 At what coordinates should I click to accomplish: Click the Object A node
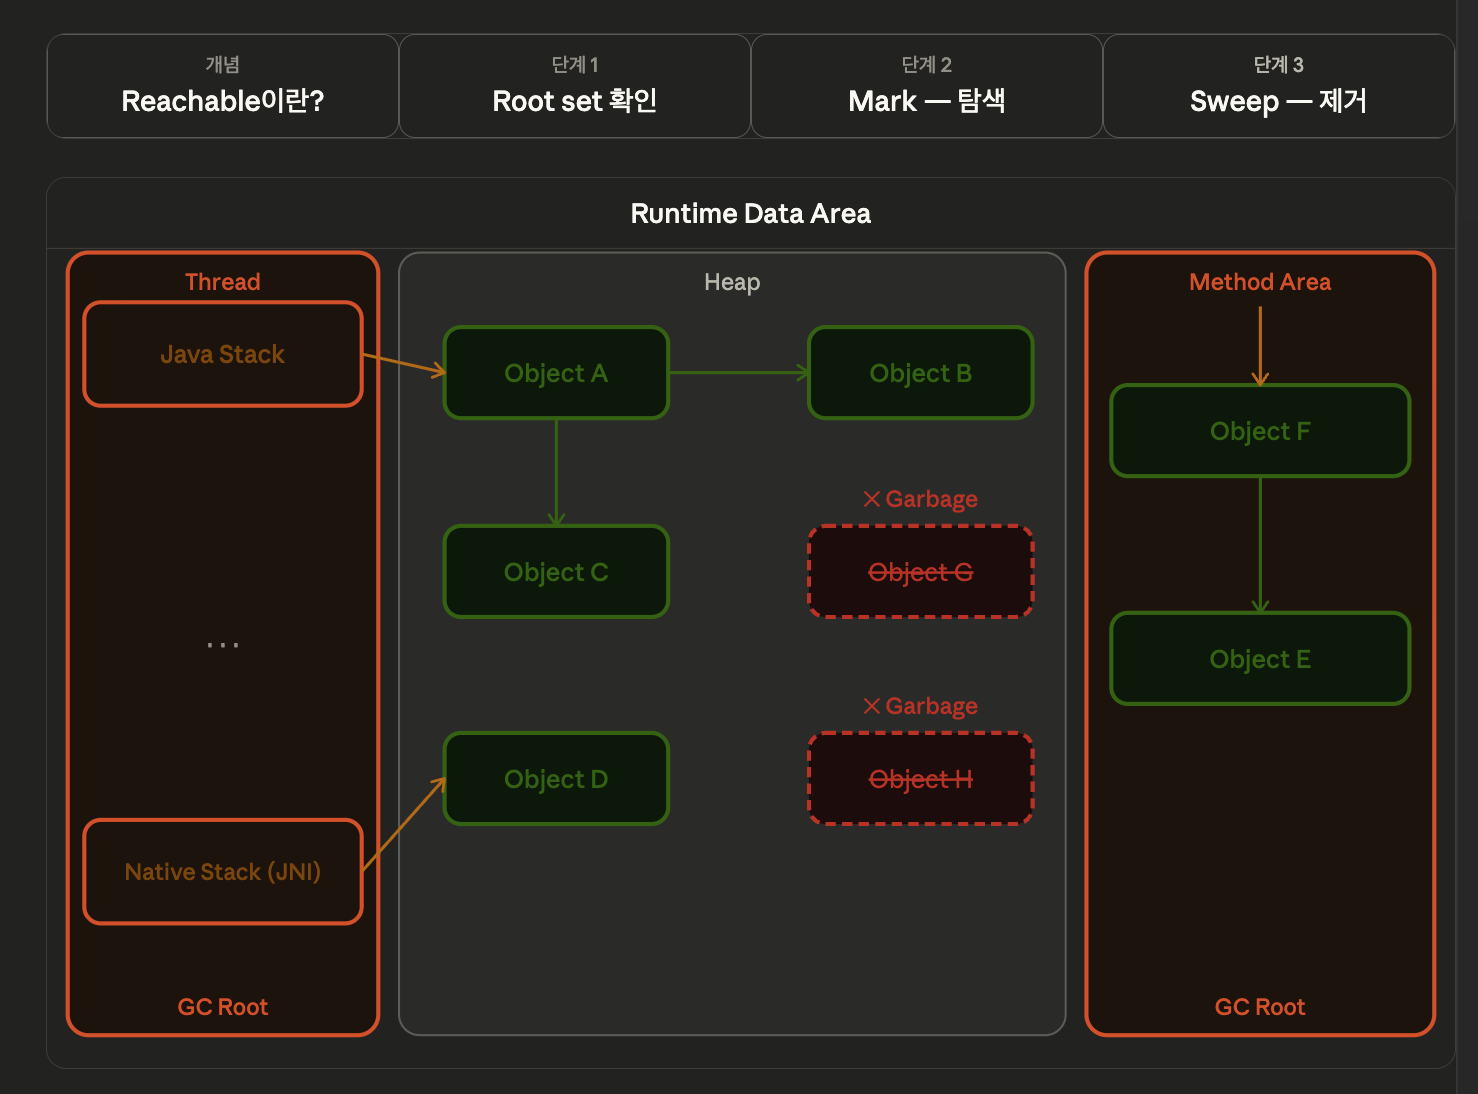(x=556, y=373)
